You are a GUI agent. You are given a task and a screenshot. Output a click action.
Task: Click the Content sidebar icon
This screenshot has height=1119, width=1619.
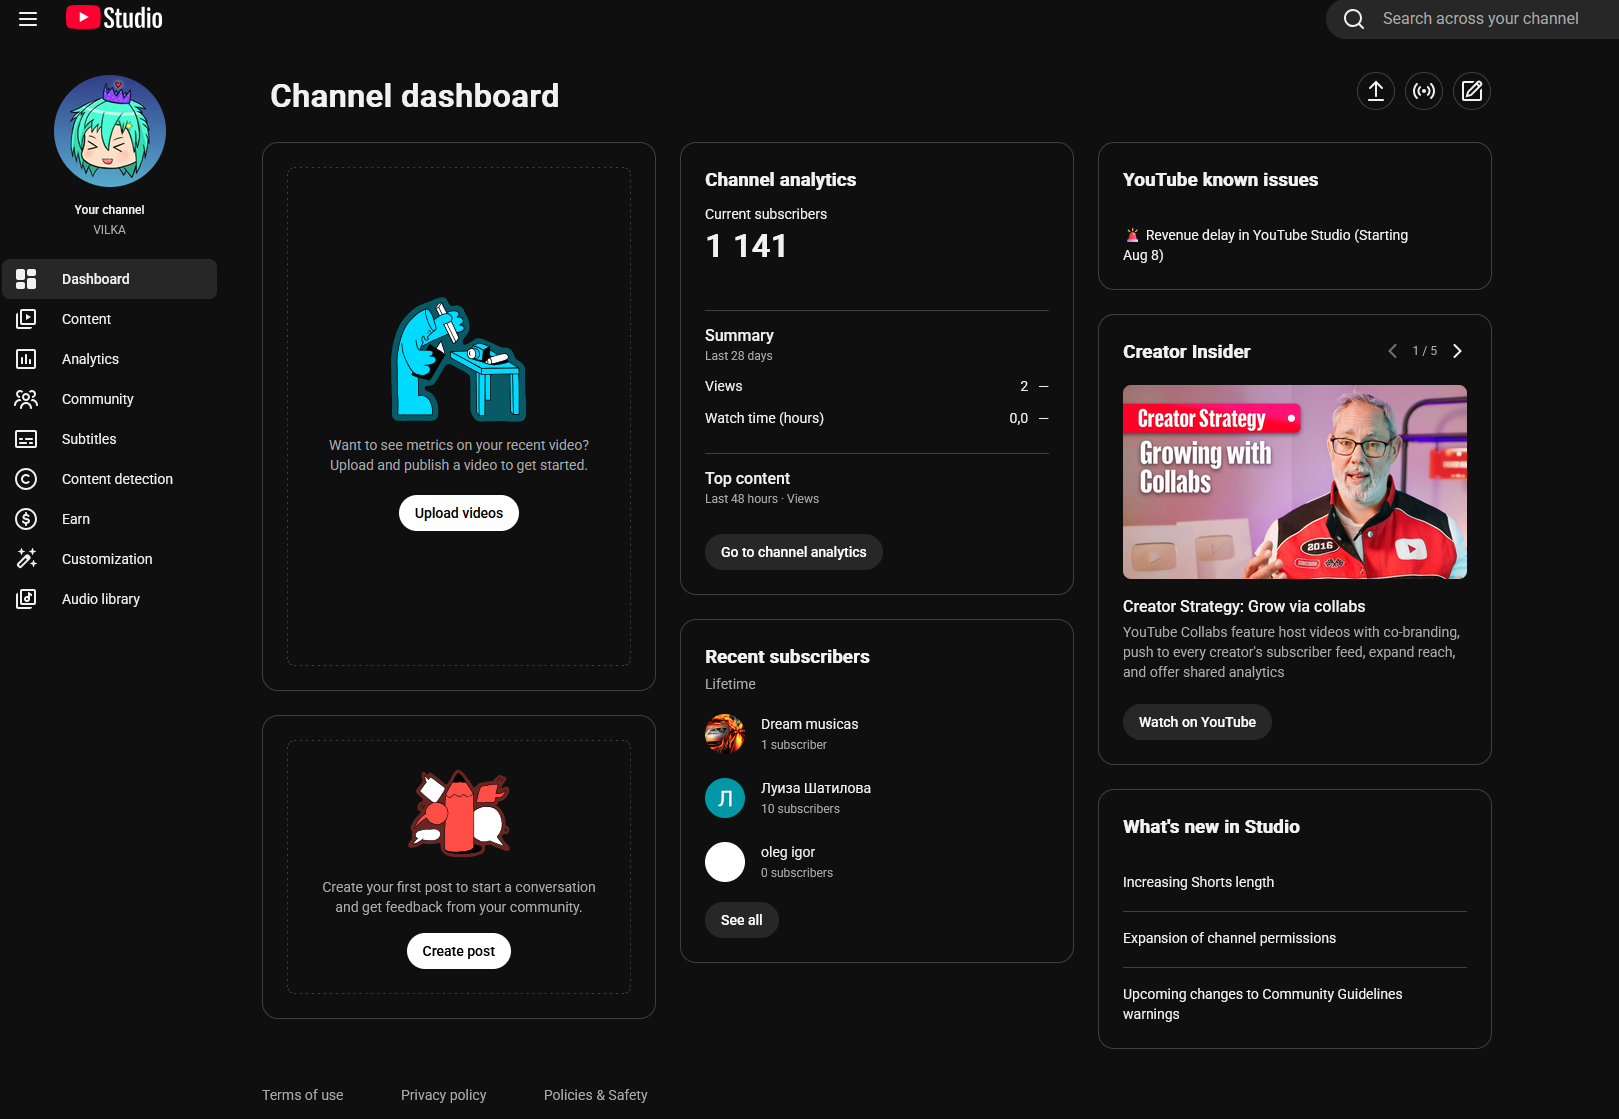click(x=26, y=319)
